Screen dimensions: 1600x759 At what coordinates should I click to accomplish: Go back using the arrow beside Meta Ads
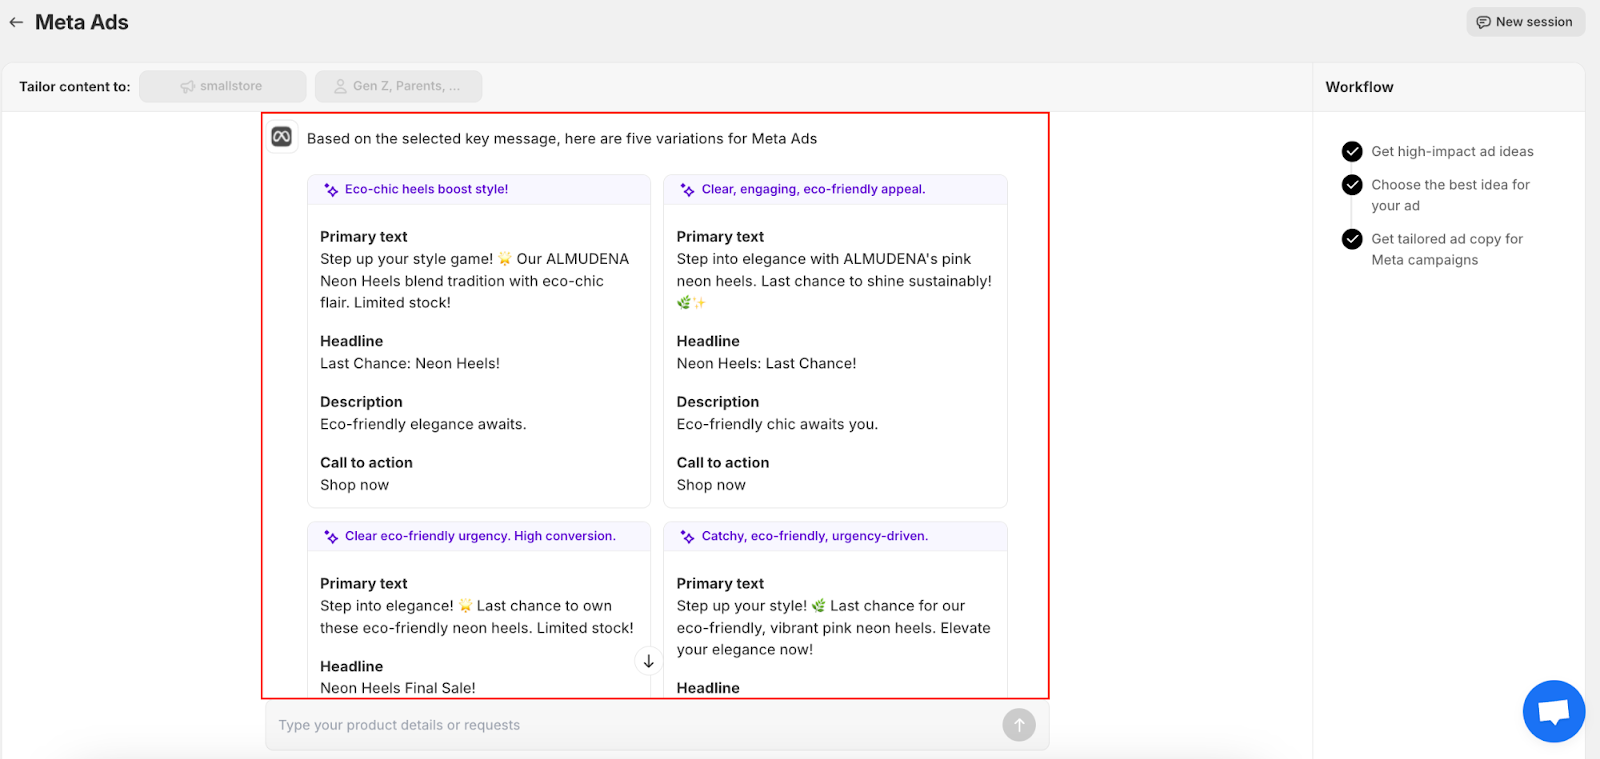(x=16, y=22)
